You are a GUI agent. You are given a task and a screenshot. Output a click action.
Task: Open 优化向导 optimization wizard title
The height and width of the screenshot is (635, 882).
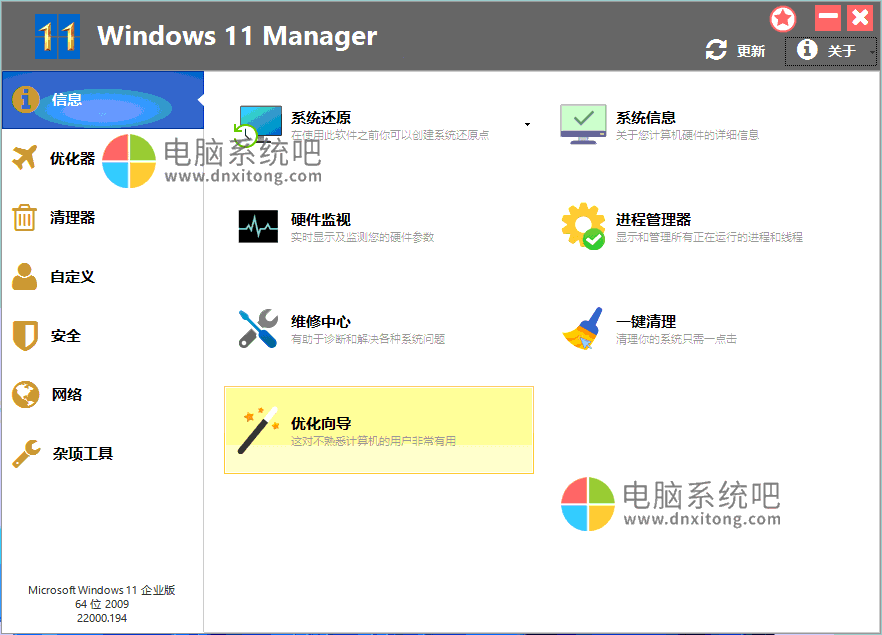[x=321, y=424]
